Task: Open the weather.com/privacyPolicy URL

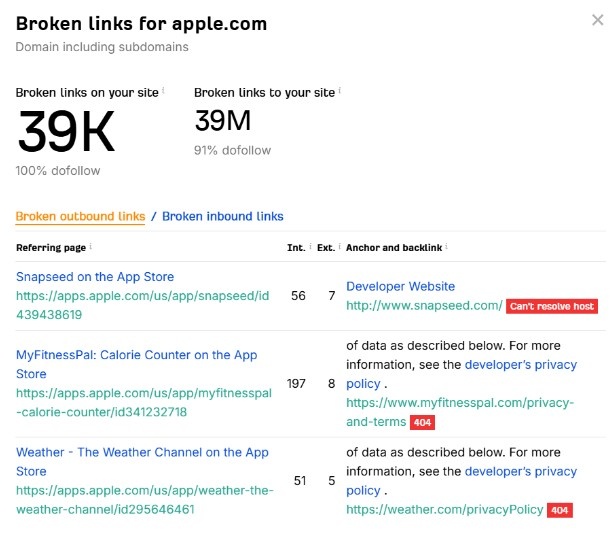Action: click(x=445, y=510)
